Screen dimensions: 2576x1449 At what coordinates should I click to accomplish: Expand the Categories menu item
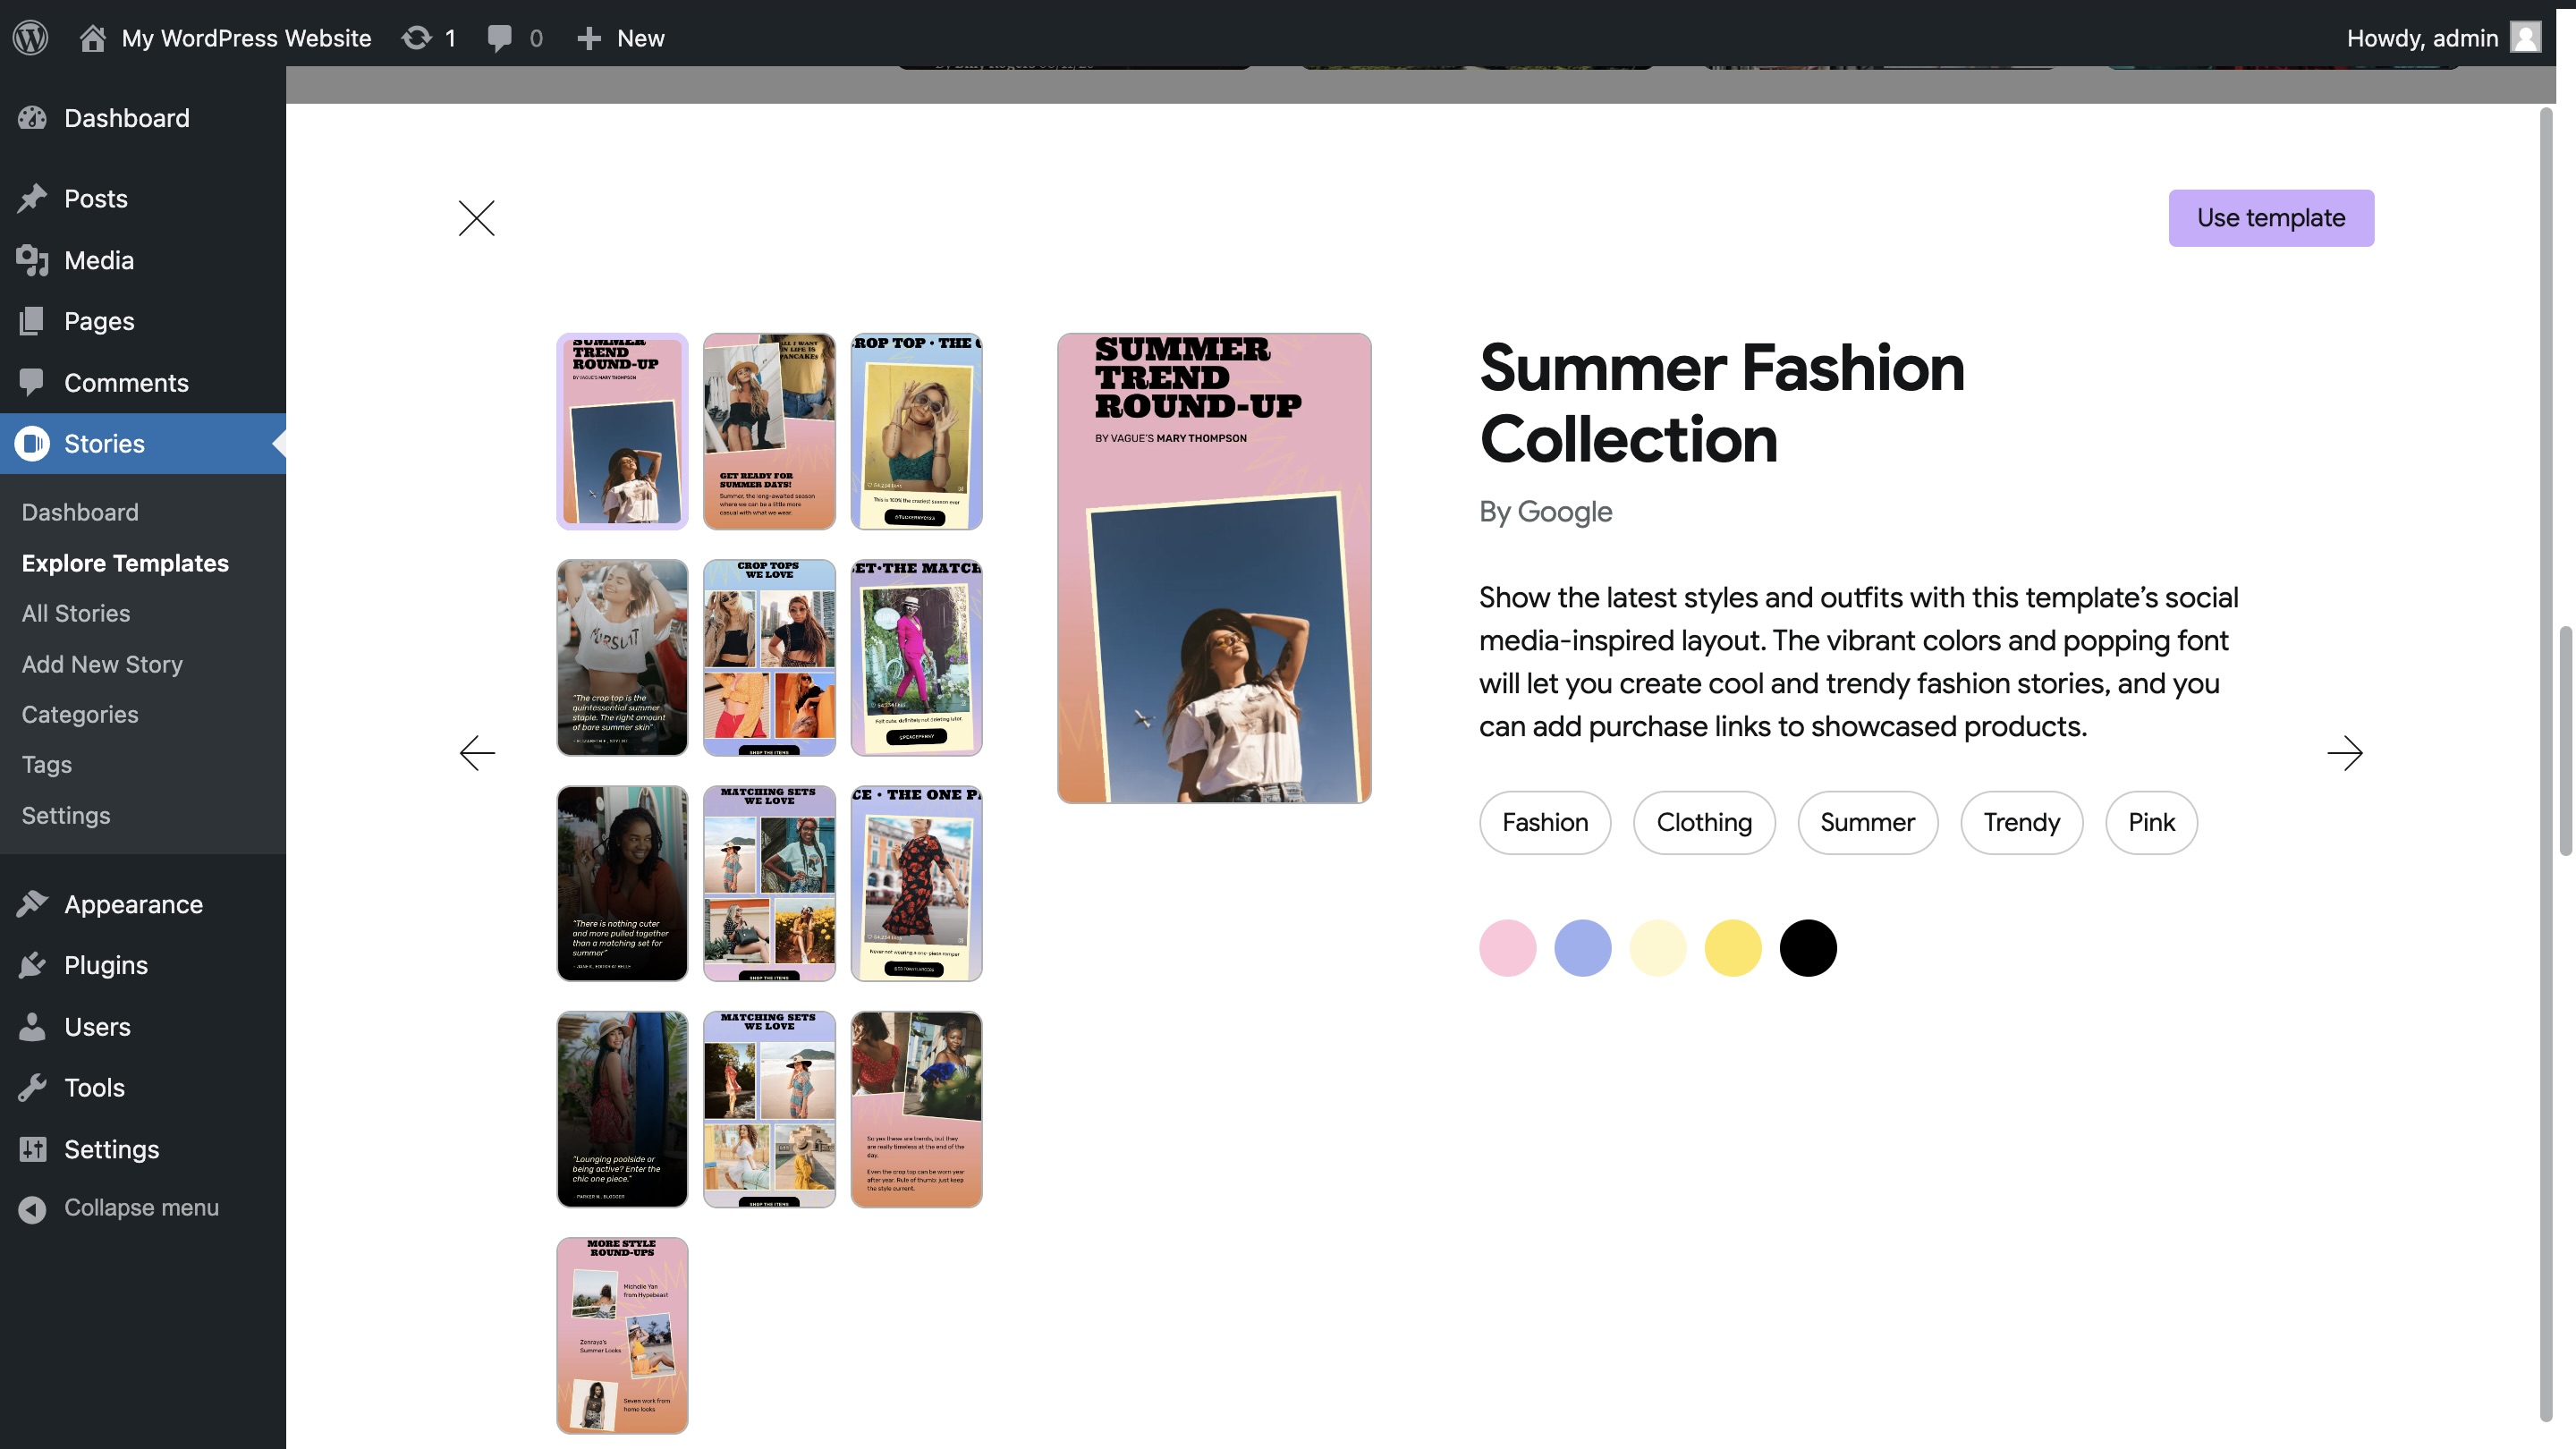coord(80,715)
